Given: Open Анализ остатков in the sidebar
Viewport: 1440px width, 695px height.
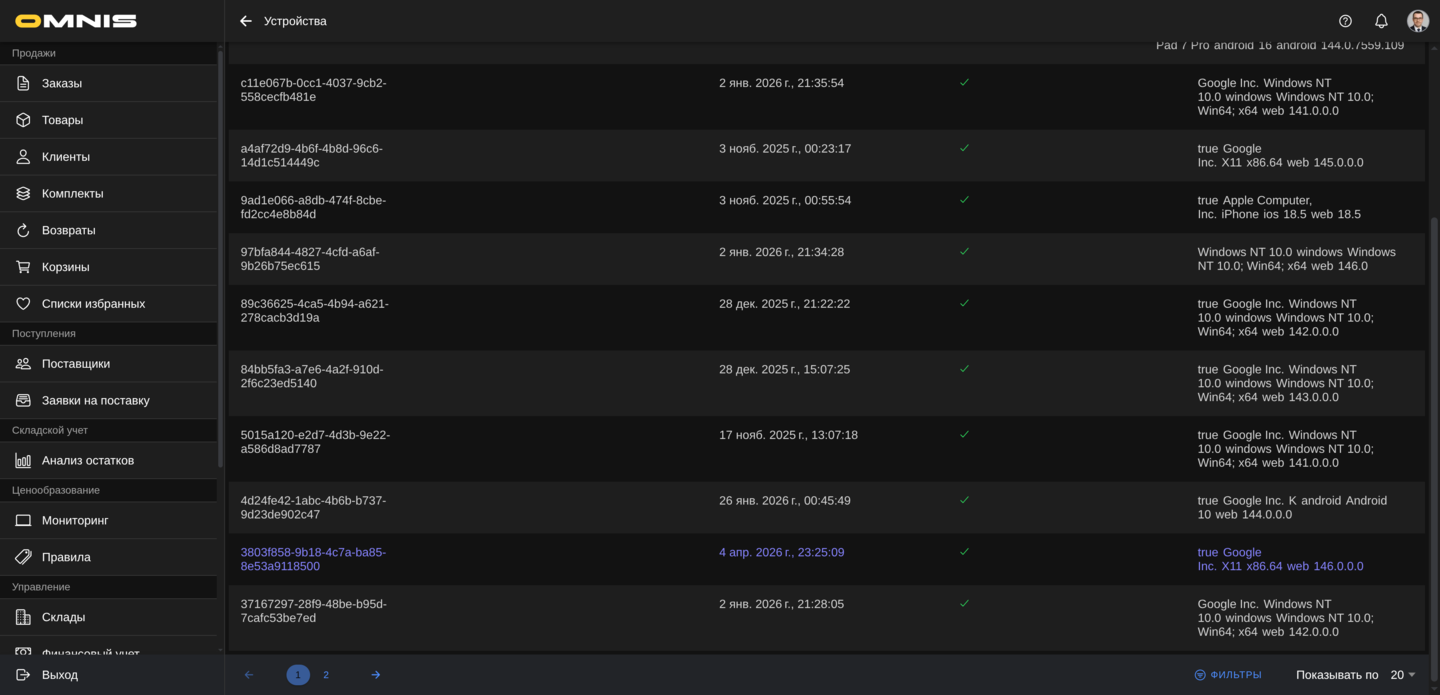Looking at the screenshot, I should [88, 460].
